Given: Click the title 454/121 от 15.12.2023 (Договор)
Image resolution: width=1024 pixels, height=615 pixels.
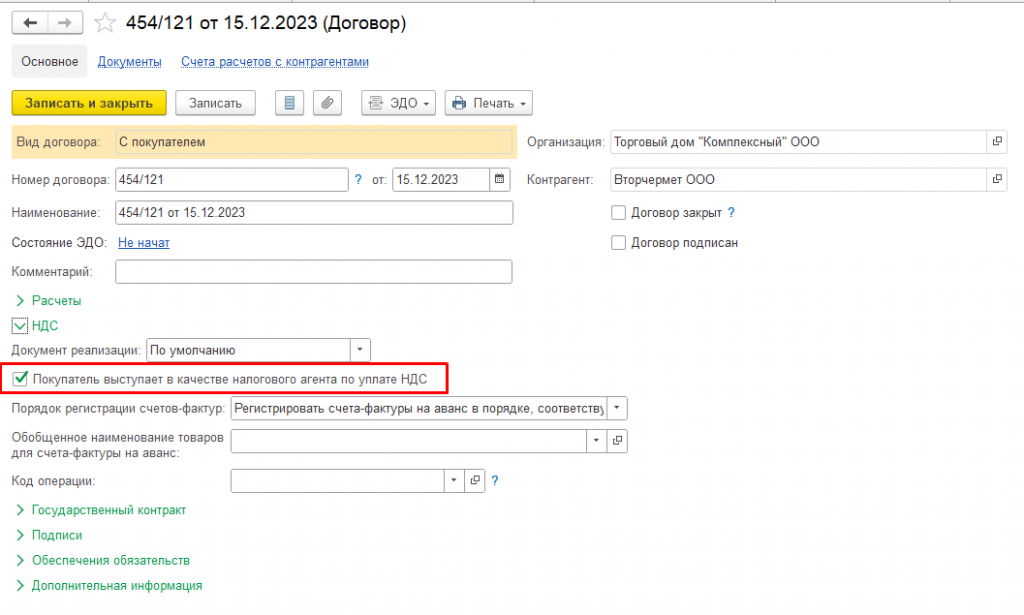Looking at the screenshot, I should [266, 23].
